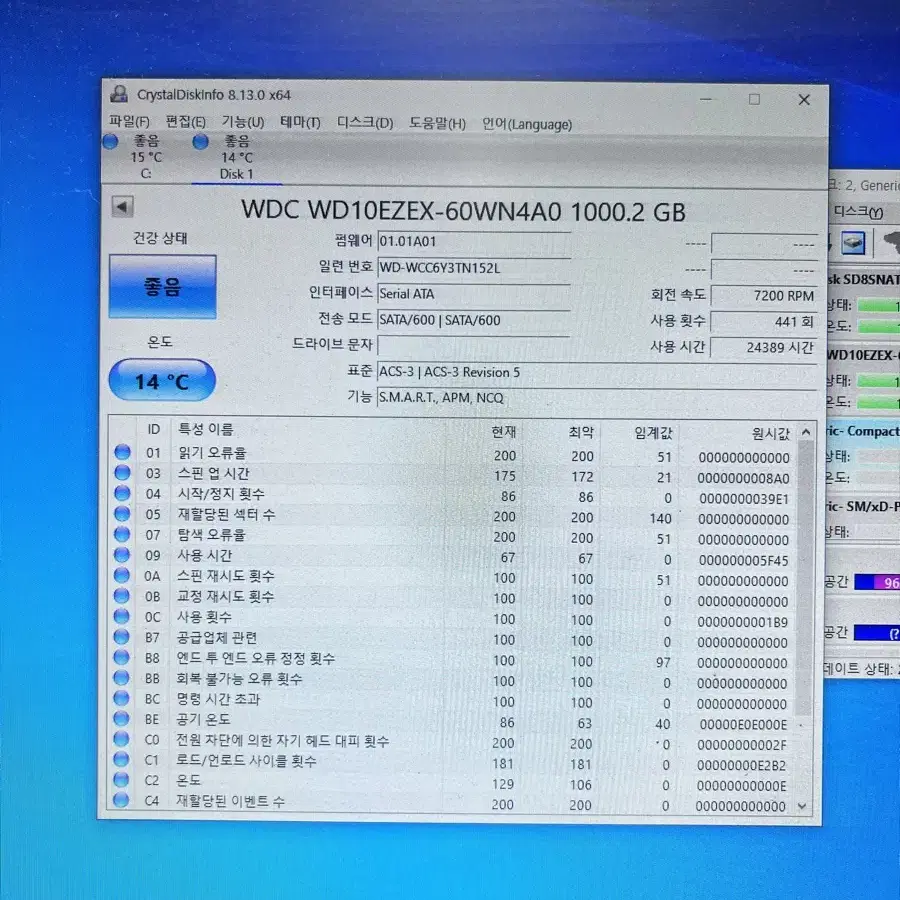Viewport: 900px width, 900px height.
Task: Click the 14 °C temperature button
Action: click(x=162, y=380)
